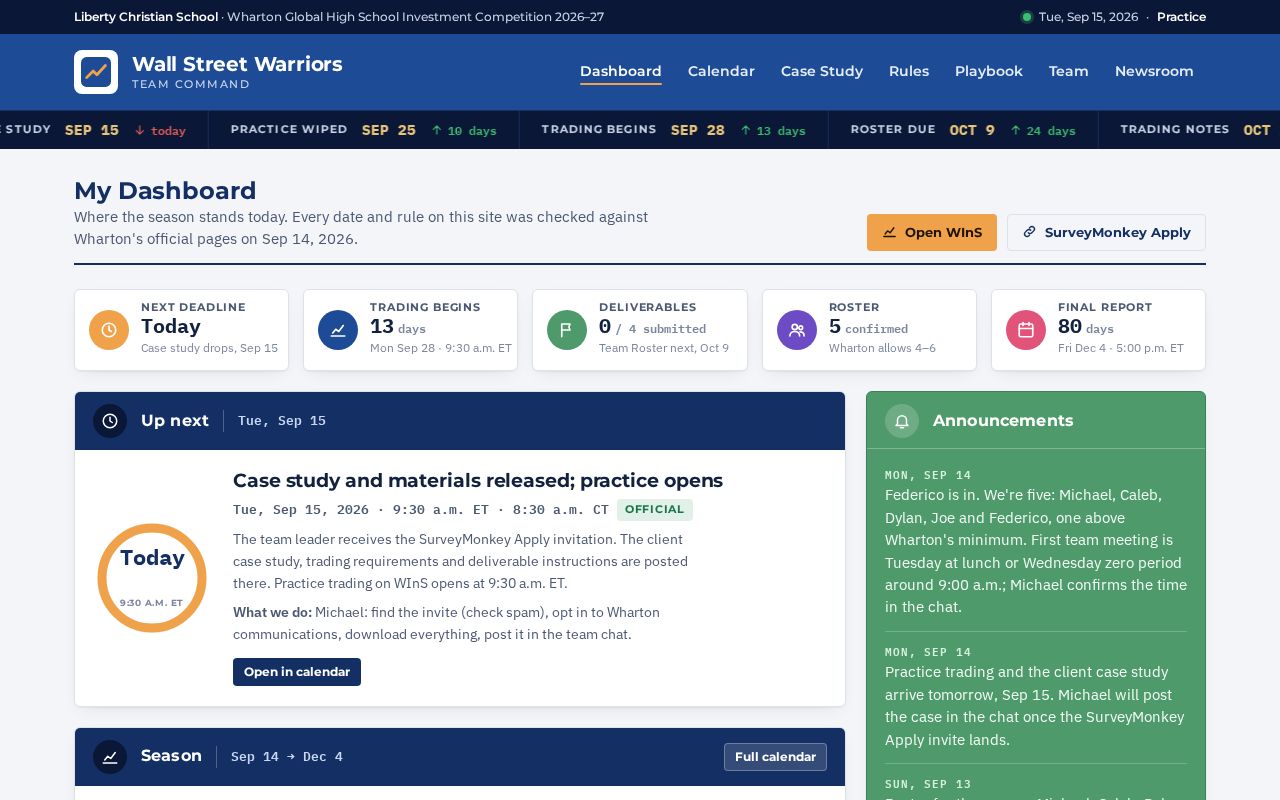Click the Trading Begins Sep 28 ticker item
The height and width of the screenshot is (800, 1280).
tap(674, 130)
